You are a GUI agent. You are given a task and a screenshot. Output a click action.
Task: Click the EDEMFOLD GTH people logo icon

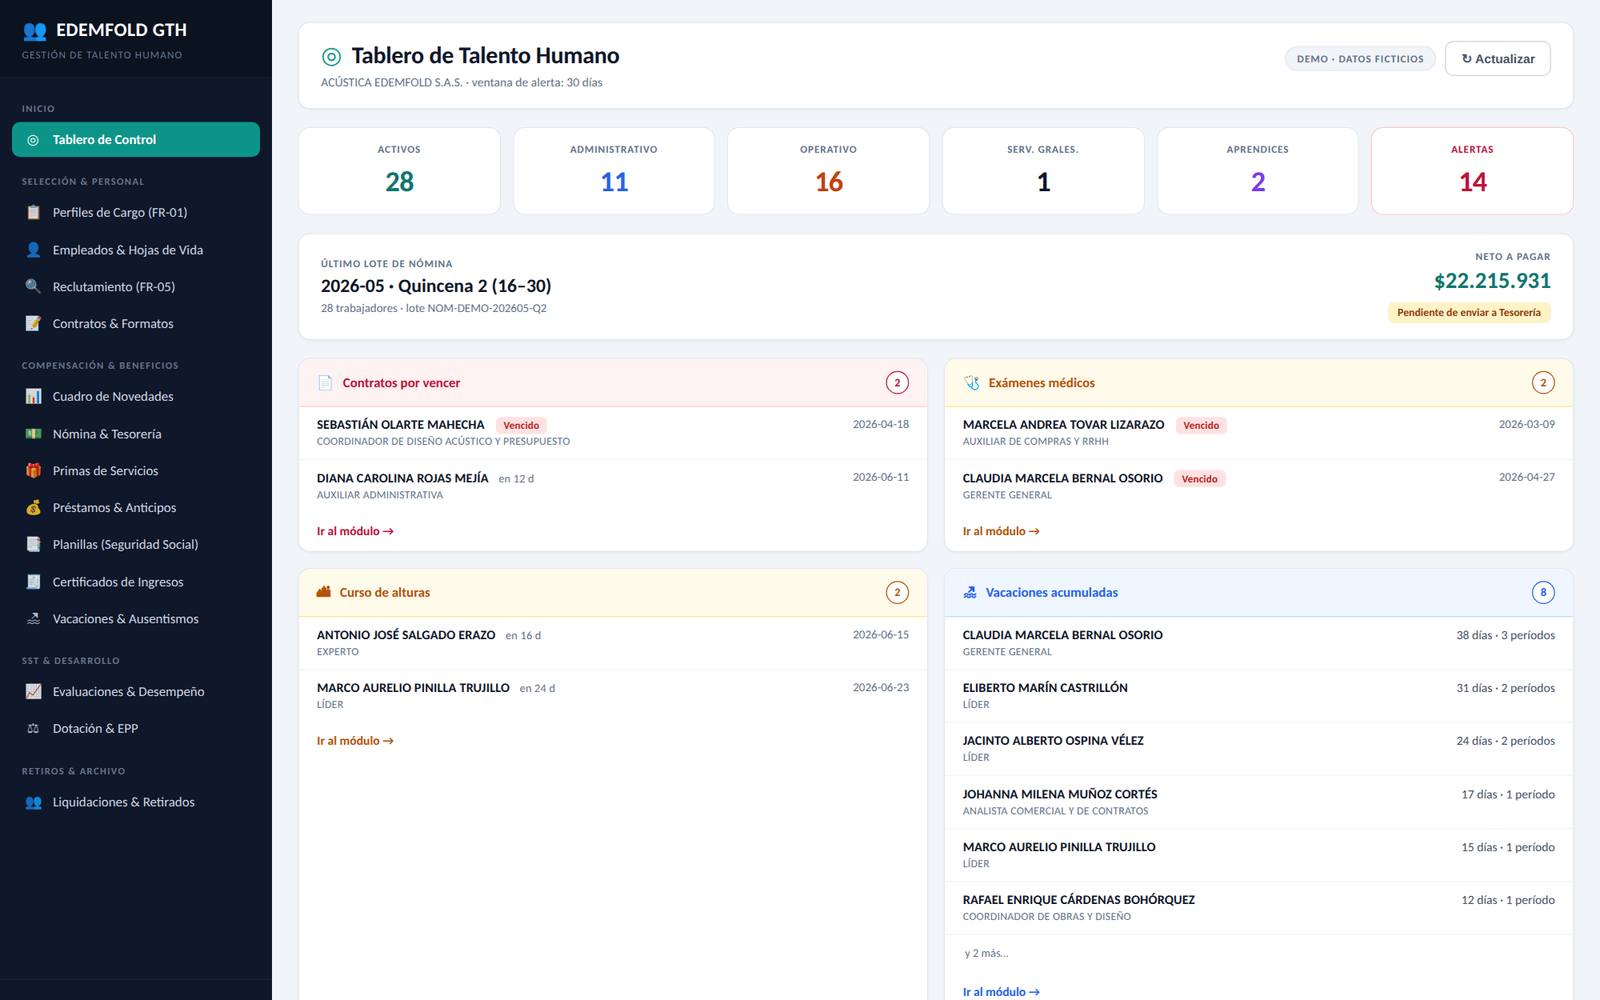click(x=35, y=31)
